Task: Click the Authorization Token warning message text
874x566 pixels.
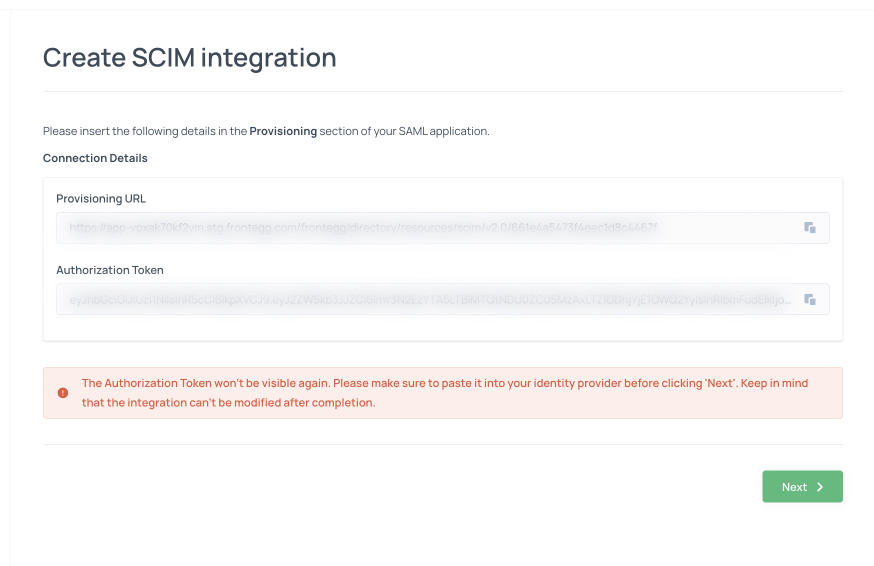Action: [444, 383]
